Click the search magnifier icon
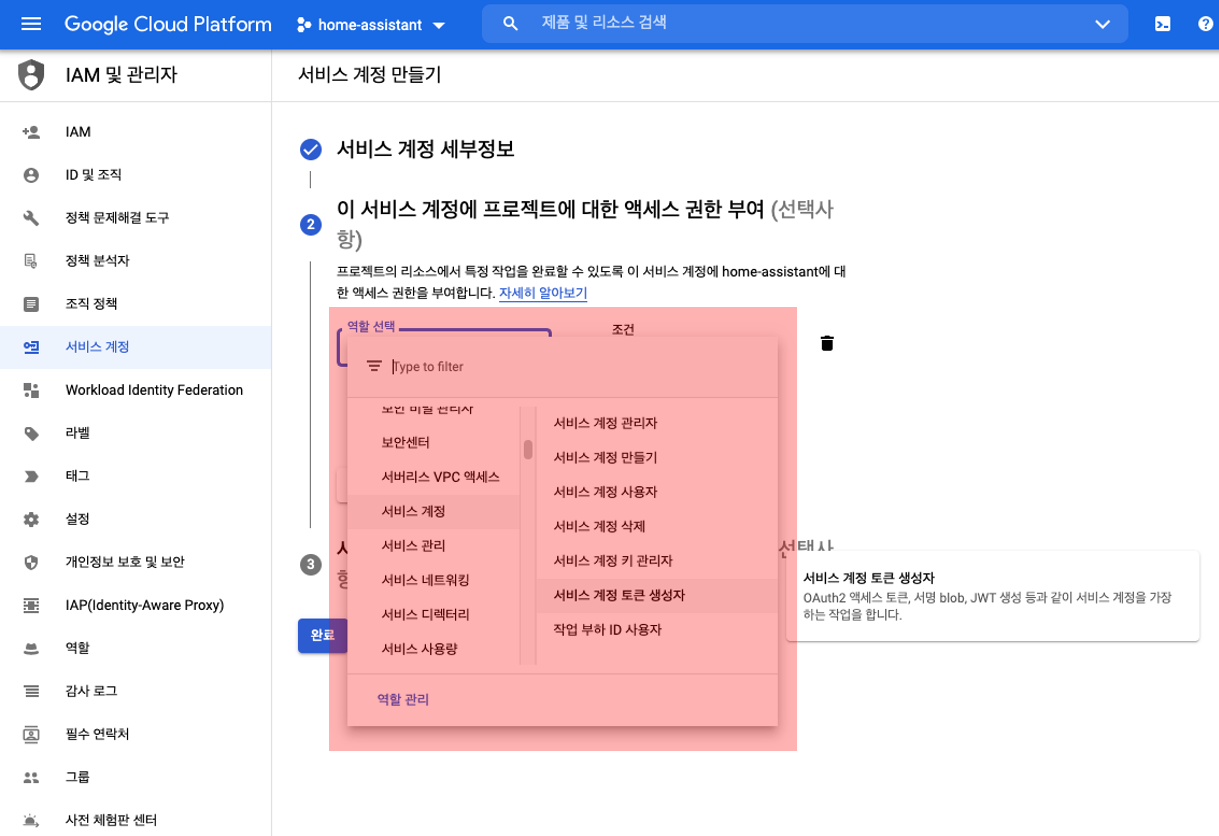This screenshot has height=836, width=1219. point(510,23)
